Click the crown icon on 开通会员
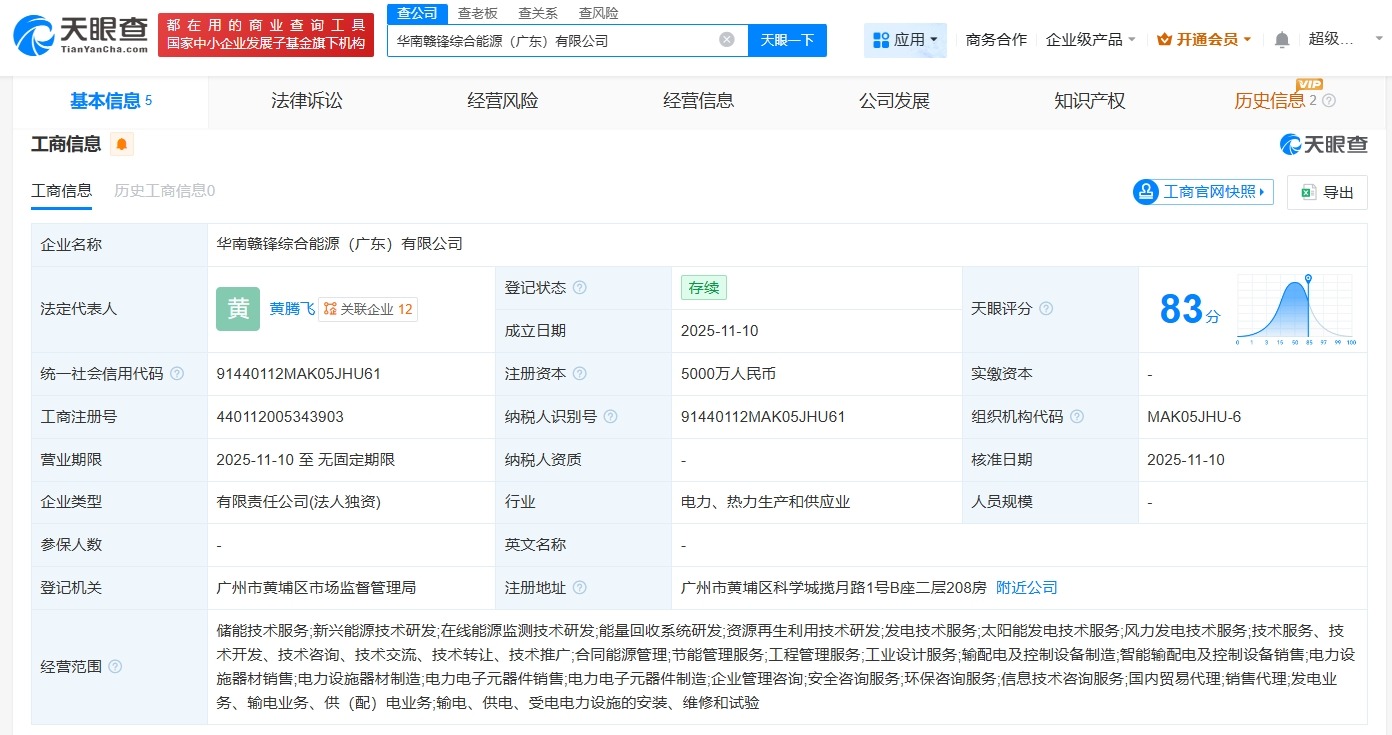This screenshot has height=735, width=1392. click(1164, 37)
